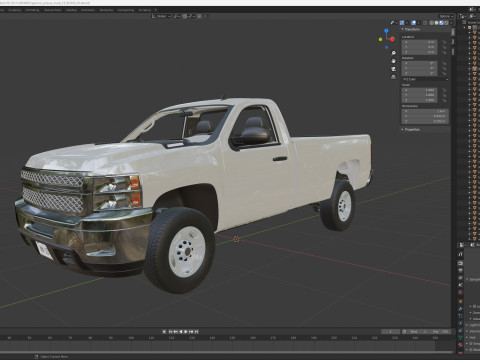The width and height of the screenshot is (480, 360).
Task: Switch to the Texture Paint workspace tab
Action: (52, 10)
